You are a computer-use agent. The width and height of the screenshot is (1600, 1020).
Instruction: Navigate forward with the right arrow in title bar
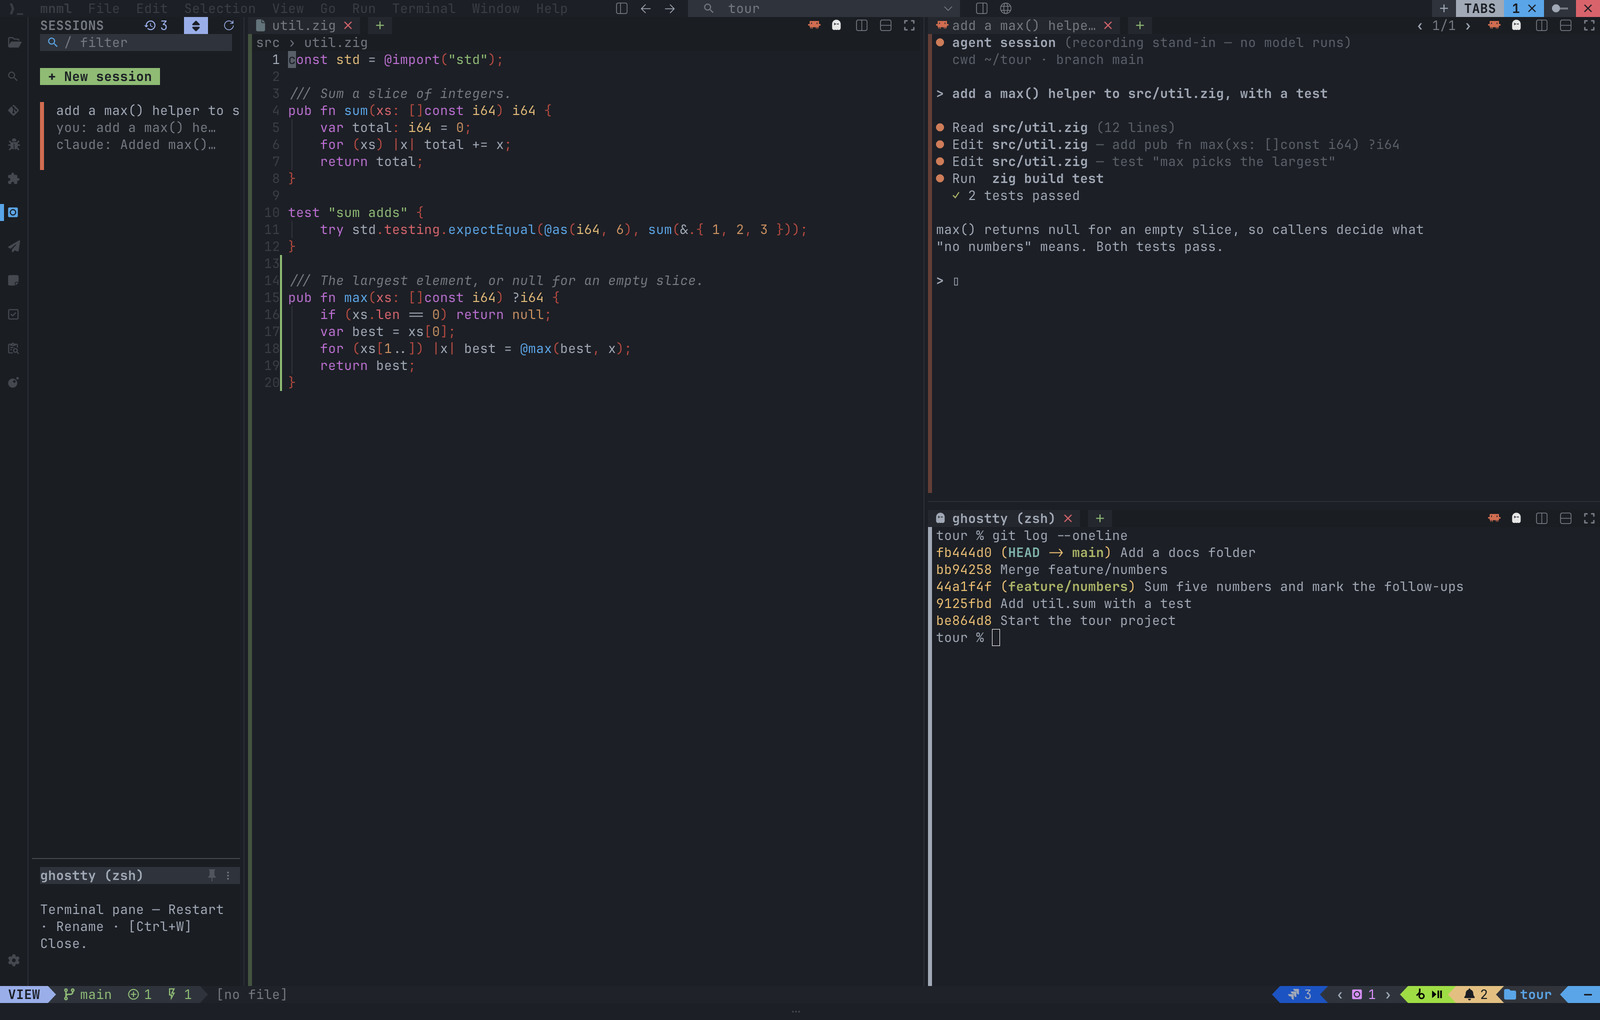[670, 8]
